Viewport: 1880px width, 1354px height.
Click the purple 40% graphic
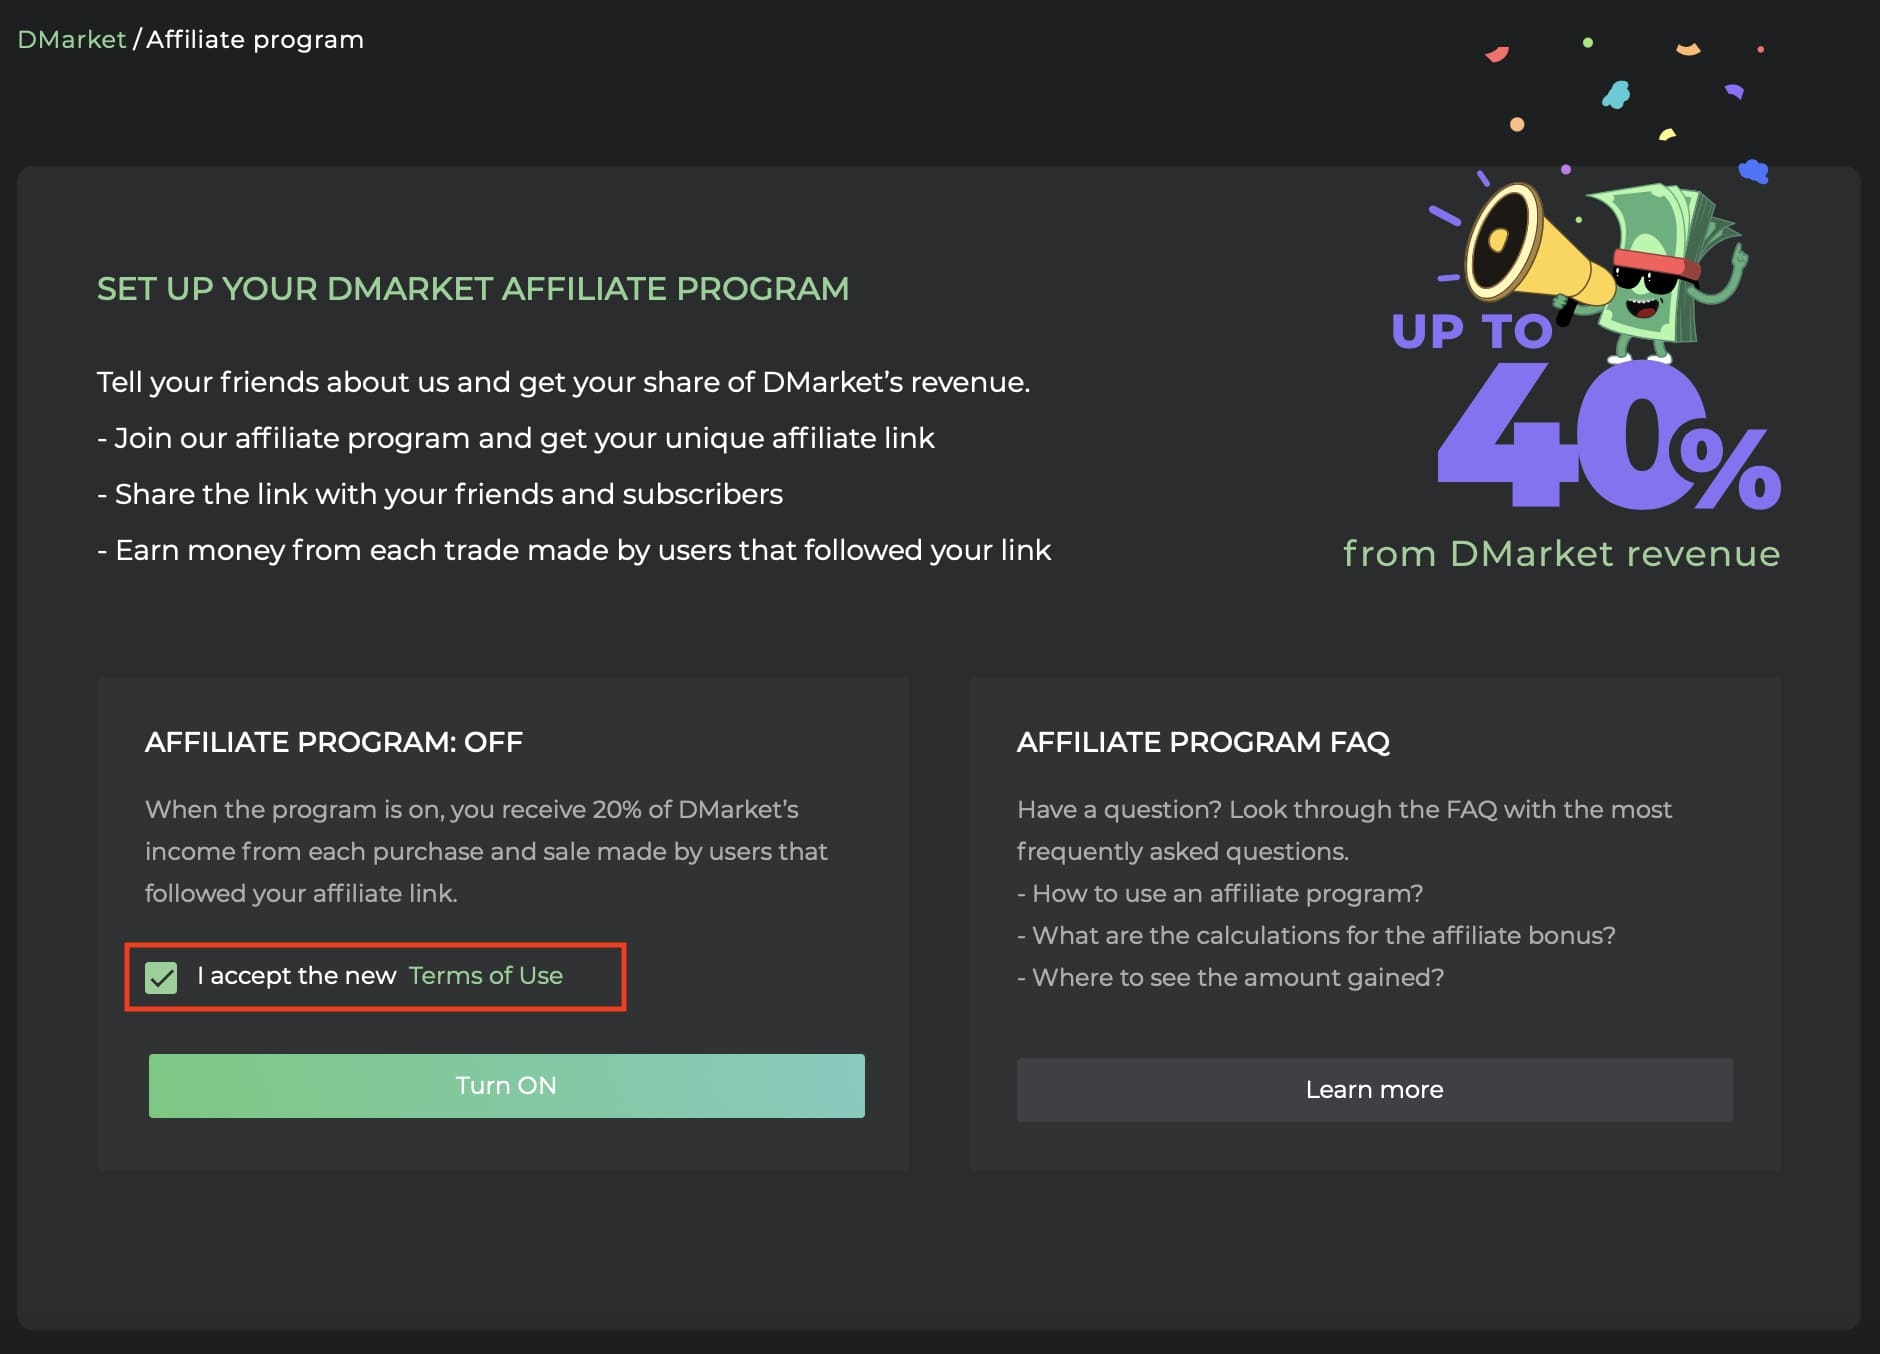click(x=1608, y=436)
